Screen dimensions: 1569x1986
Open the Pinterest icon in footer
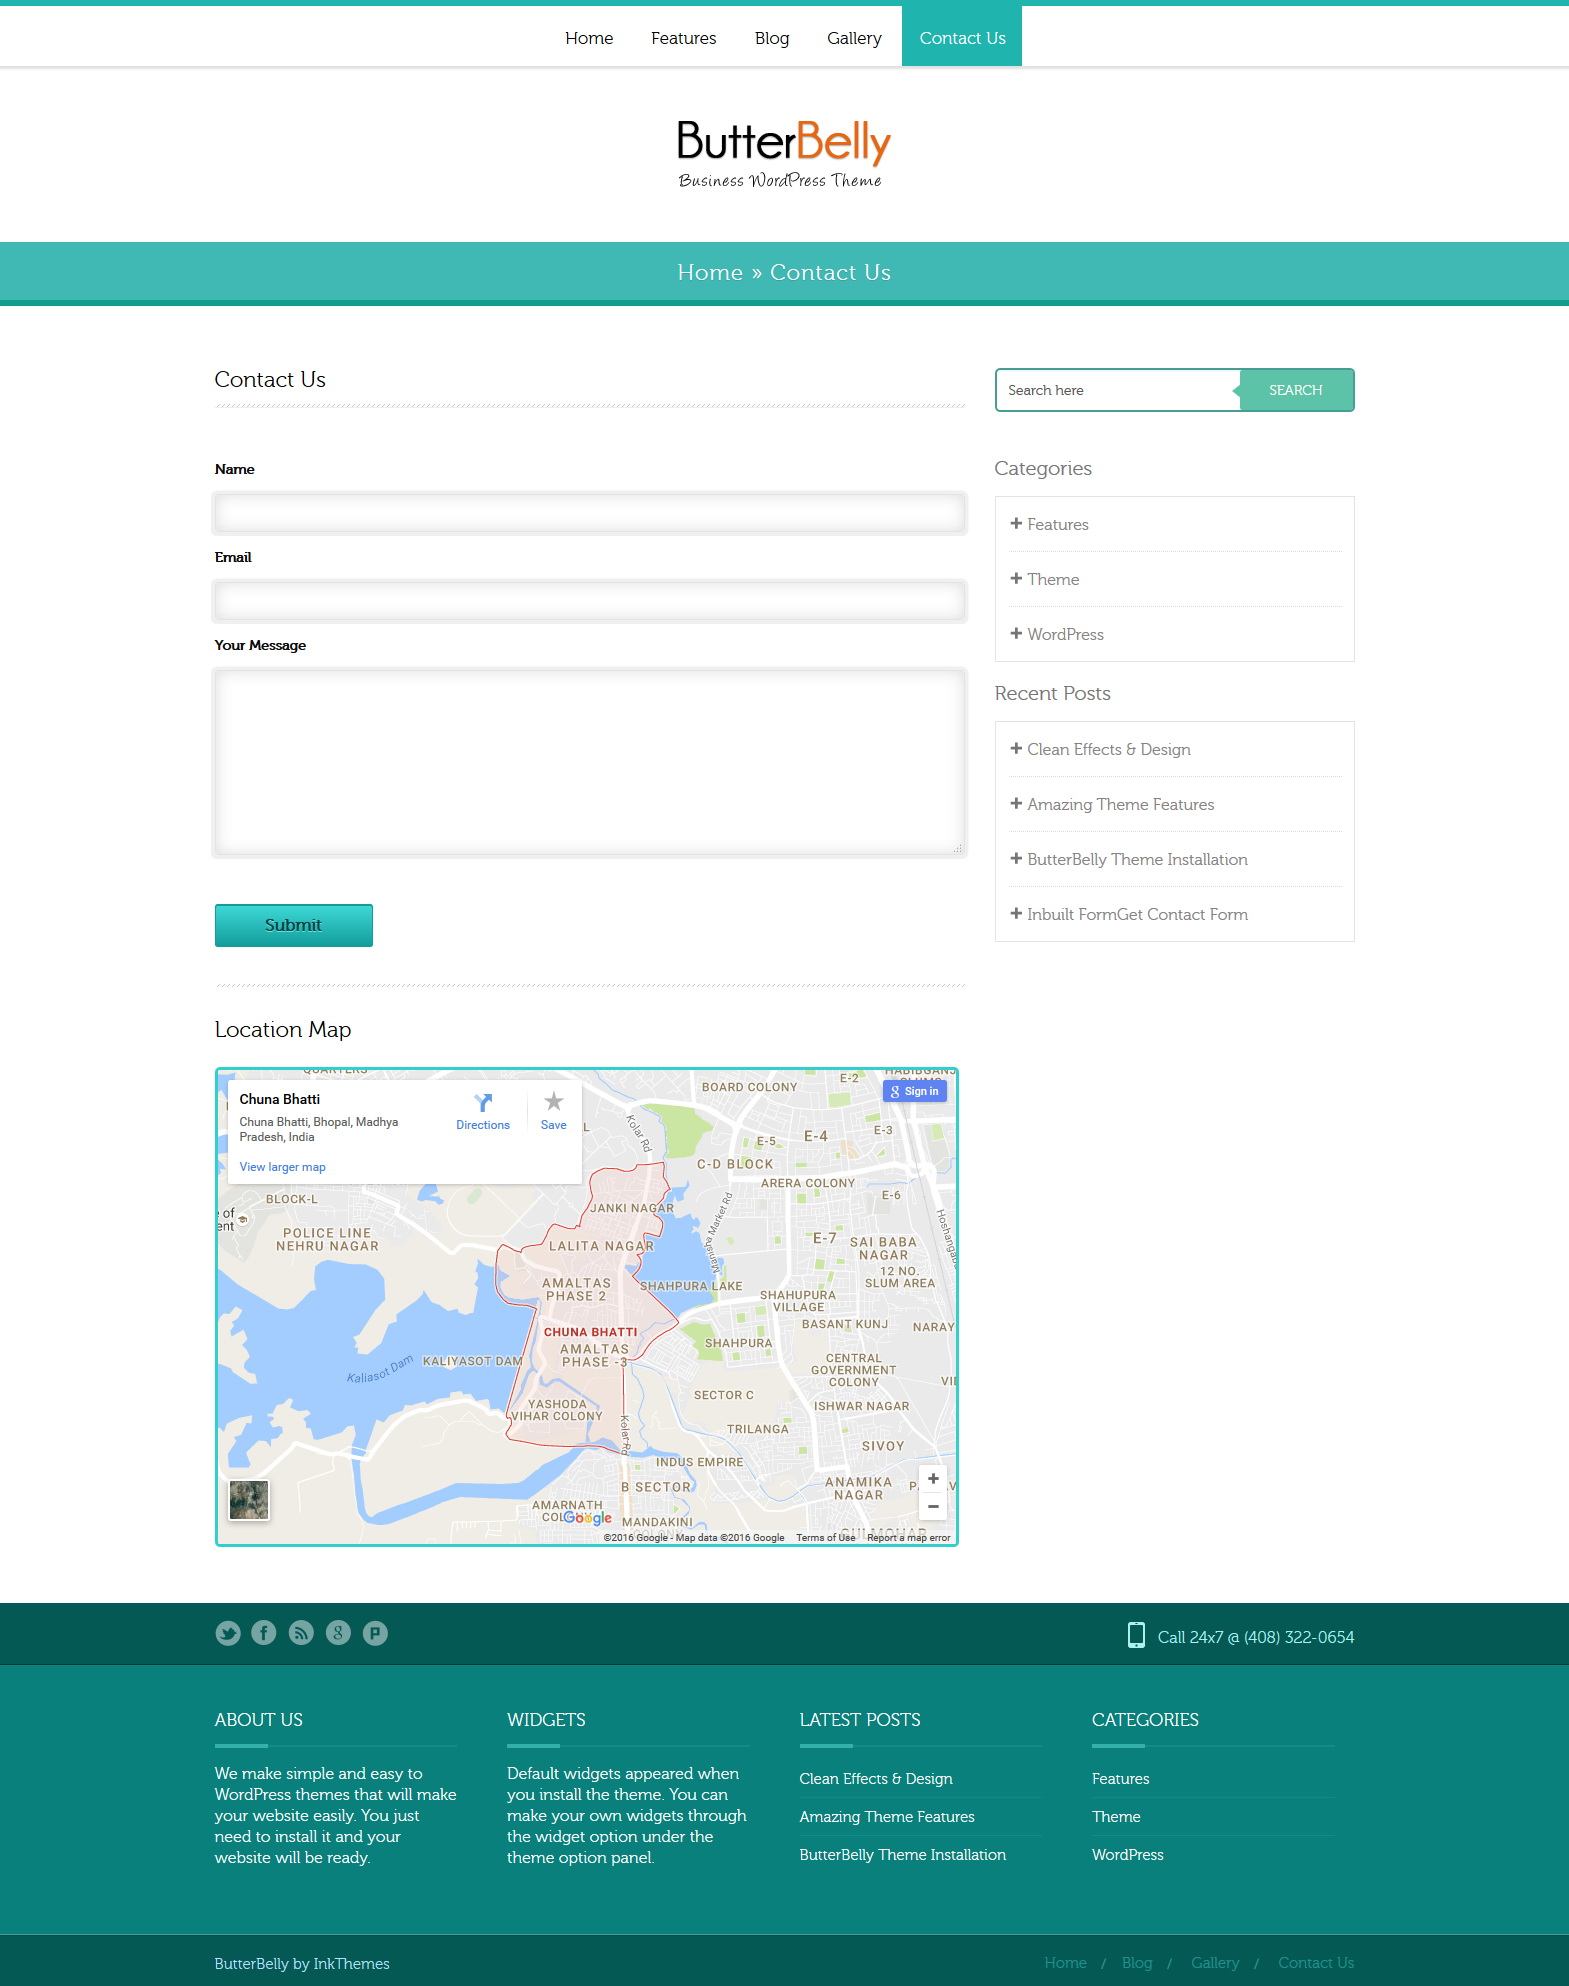tap(375, 1633)
